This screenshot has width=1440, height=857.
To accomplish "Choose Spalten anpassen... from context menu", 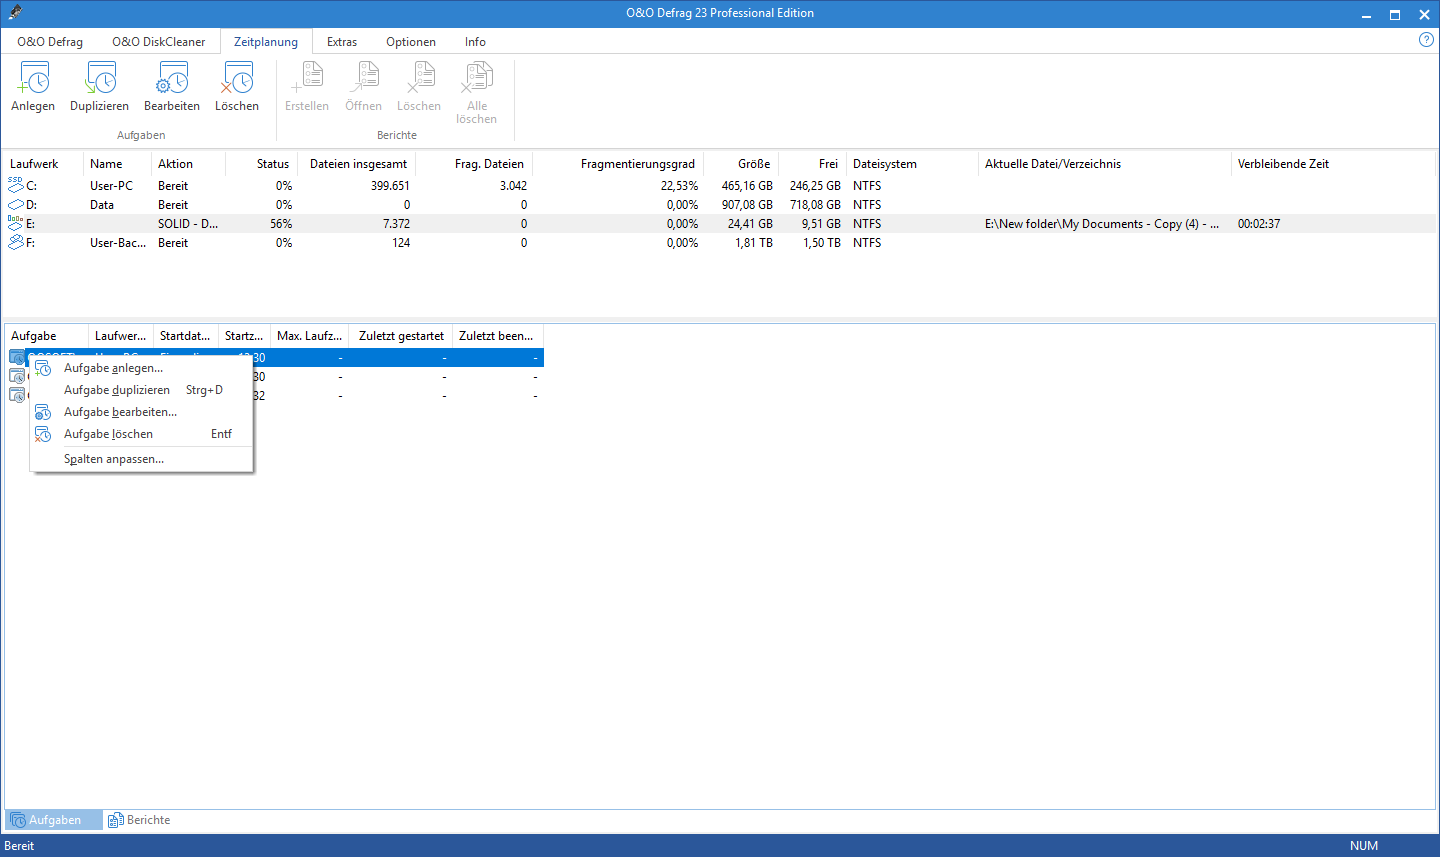I will (141, 459).
